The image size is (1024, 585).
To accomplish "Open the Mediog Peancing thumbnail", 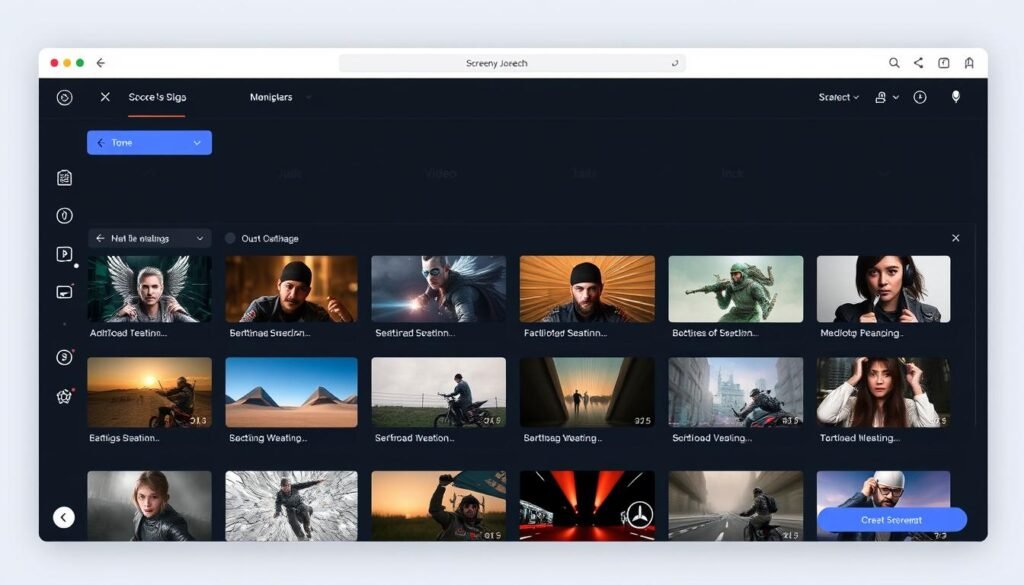I will pos(884,290).
